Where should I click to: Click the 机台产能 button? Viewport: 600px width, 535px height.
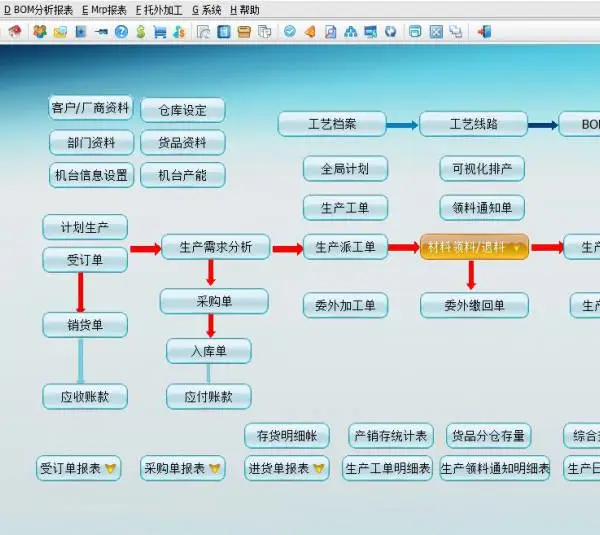tap(183, 175)
